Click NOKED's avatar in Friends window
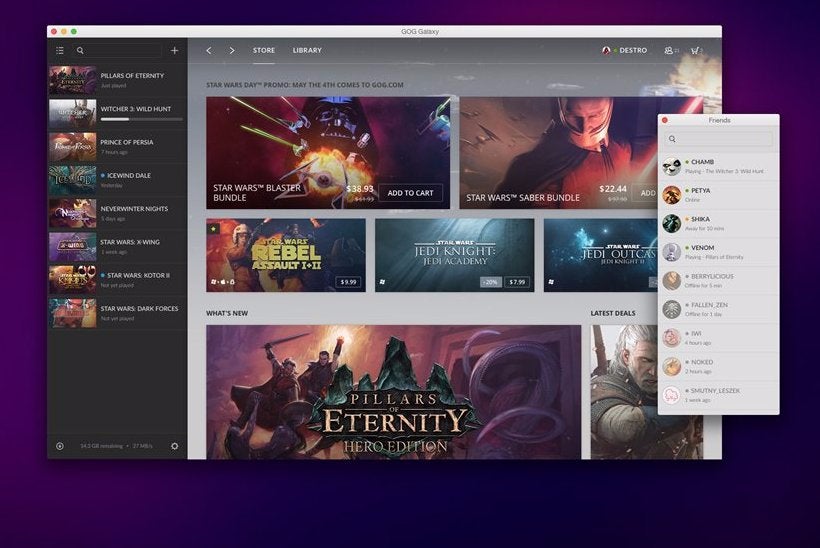The image size is (820, 548). pos(671,367)
